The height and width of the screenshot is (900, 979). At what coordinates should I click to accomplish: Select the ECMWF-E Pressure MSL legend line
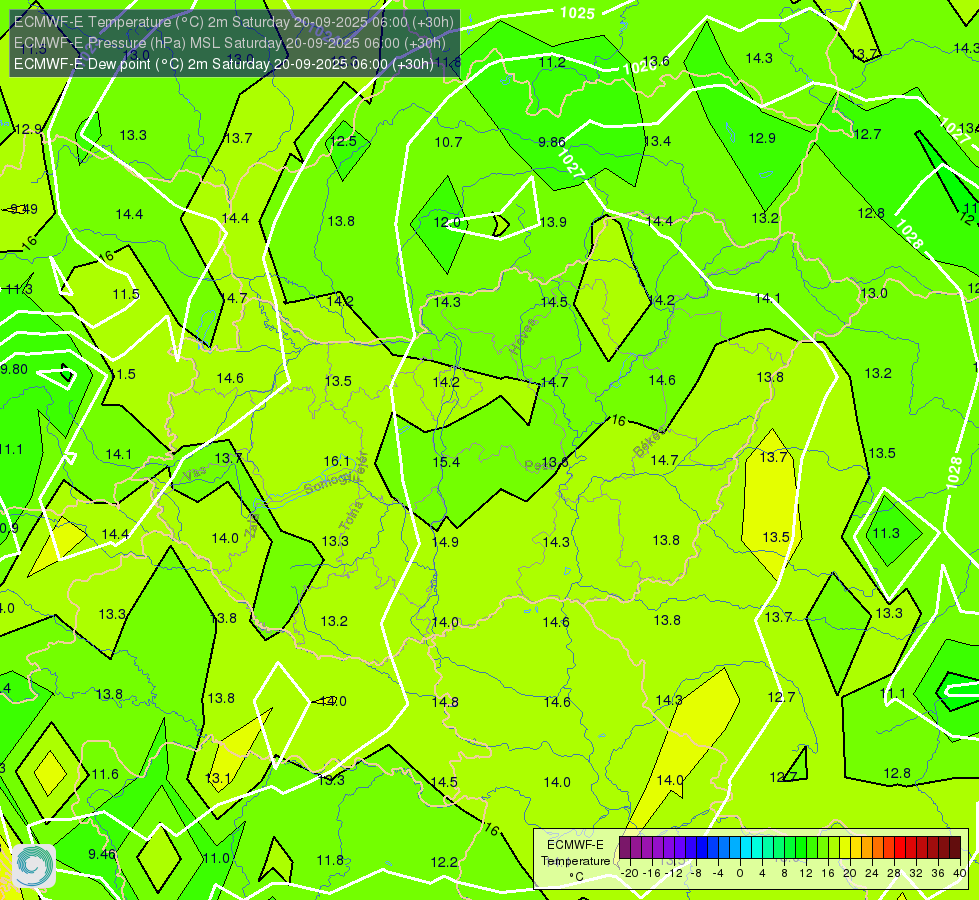pos(230,43)
